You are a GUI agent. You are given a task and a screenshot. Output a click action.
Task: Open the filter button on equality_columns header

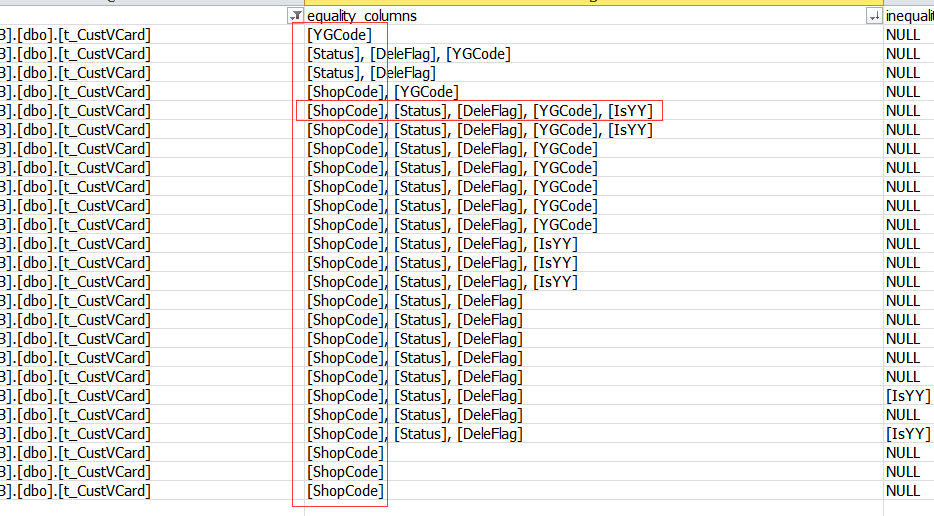296,16
